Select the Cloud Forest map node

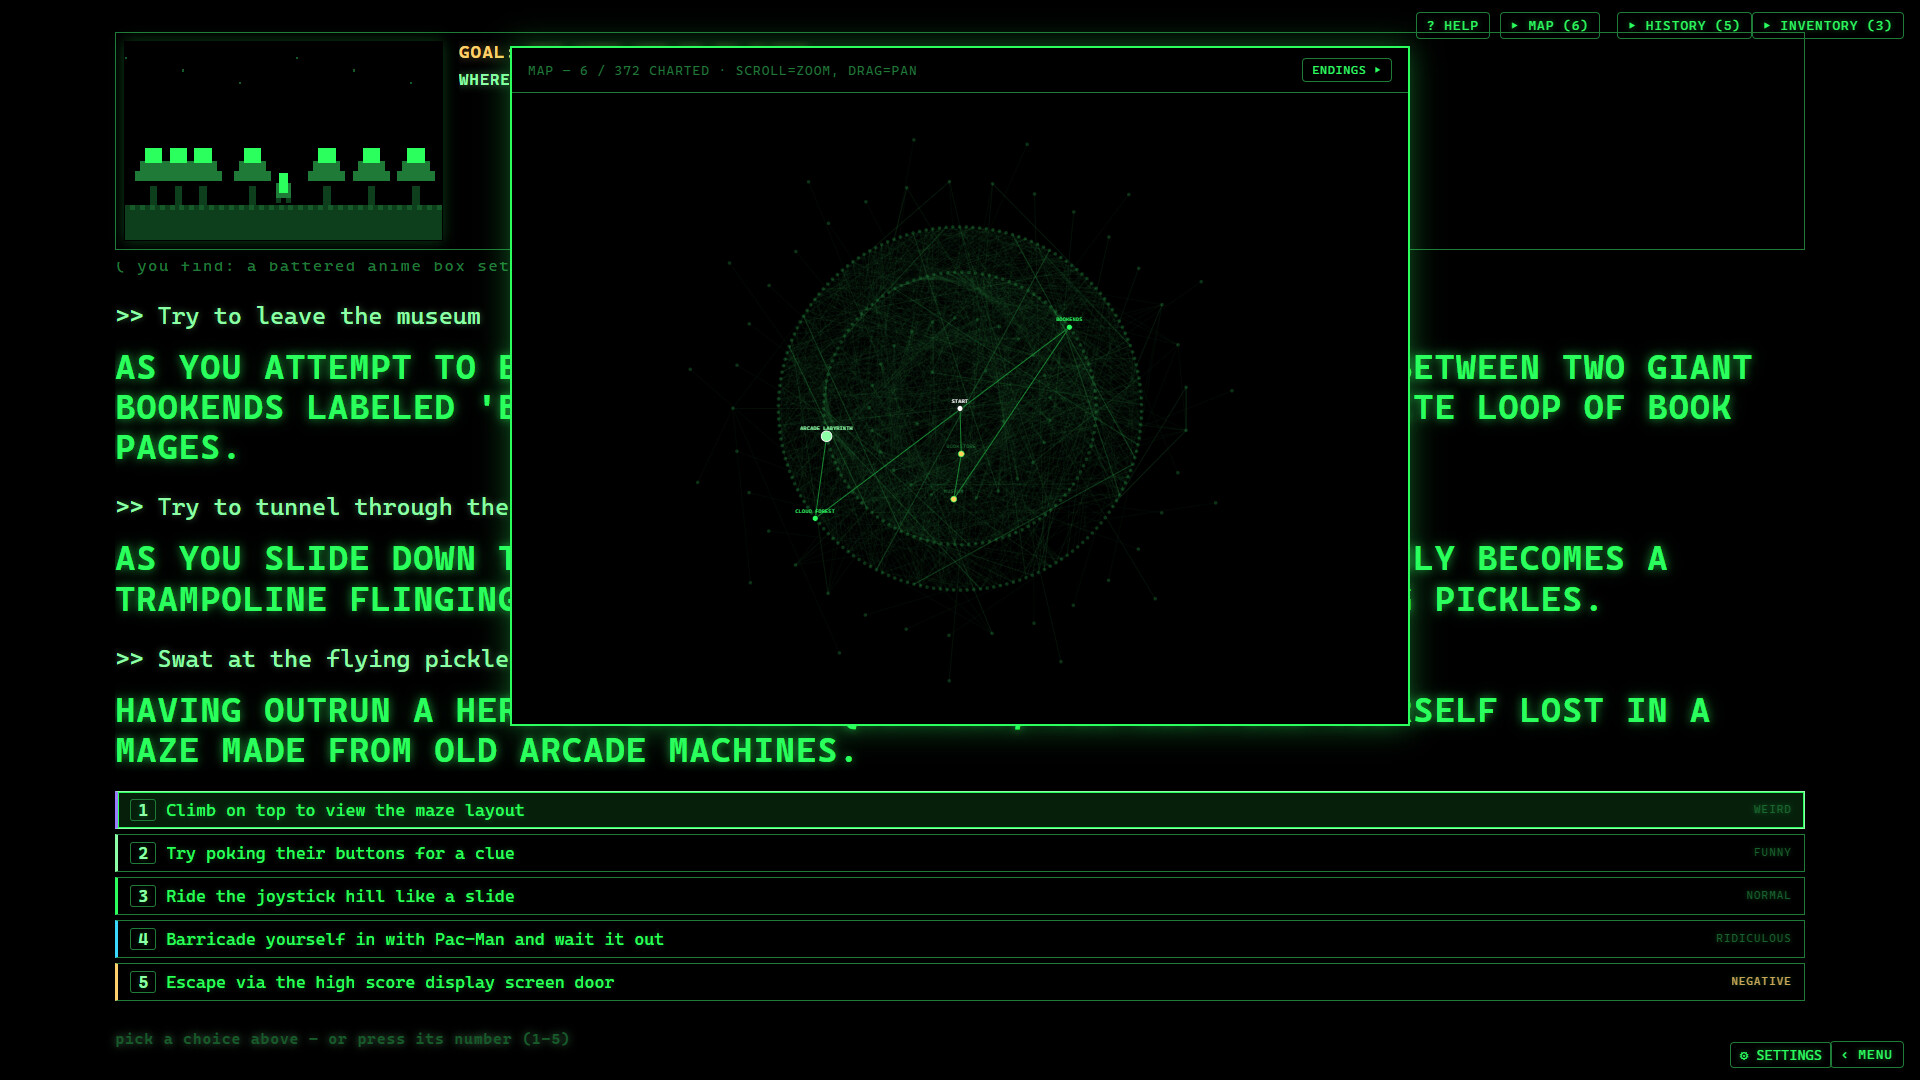coord(815,518)
